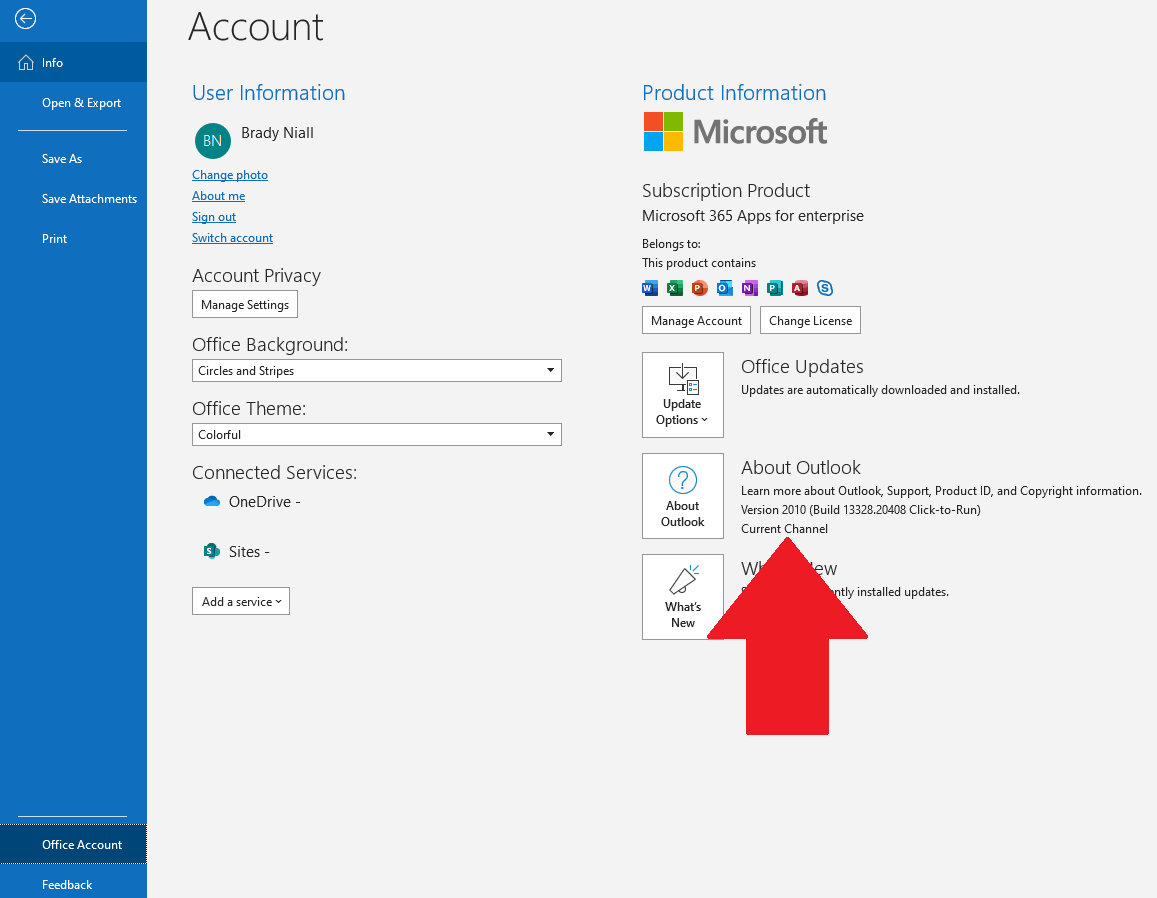The height and width of the screenshot is (898, 1157).
Task: Click the Change License button
Action: point(810,320)
